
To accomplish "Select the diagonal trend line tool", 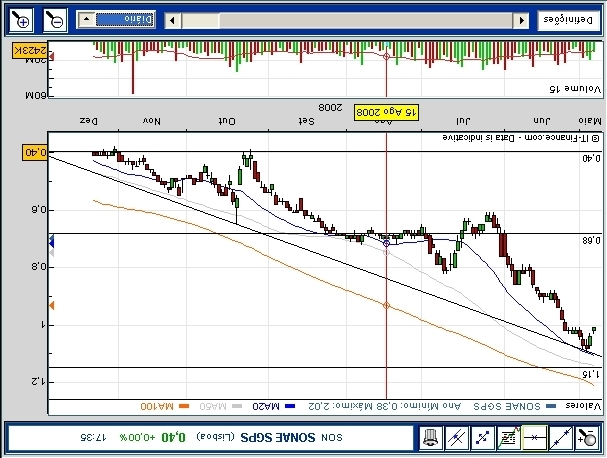I will pos(561,438).
